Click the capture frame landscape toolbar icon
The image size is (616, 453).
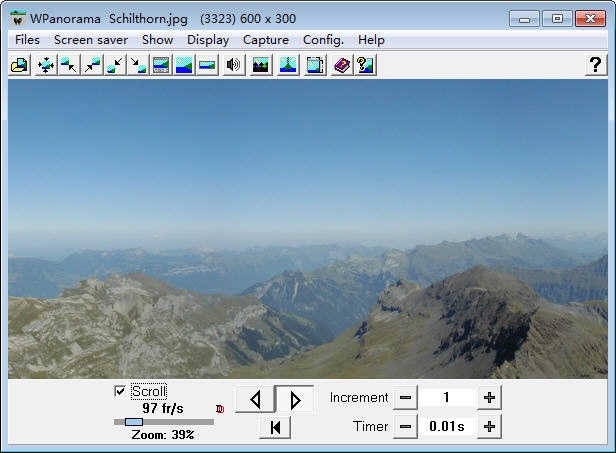[315, 65]
